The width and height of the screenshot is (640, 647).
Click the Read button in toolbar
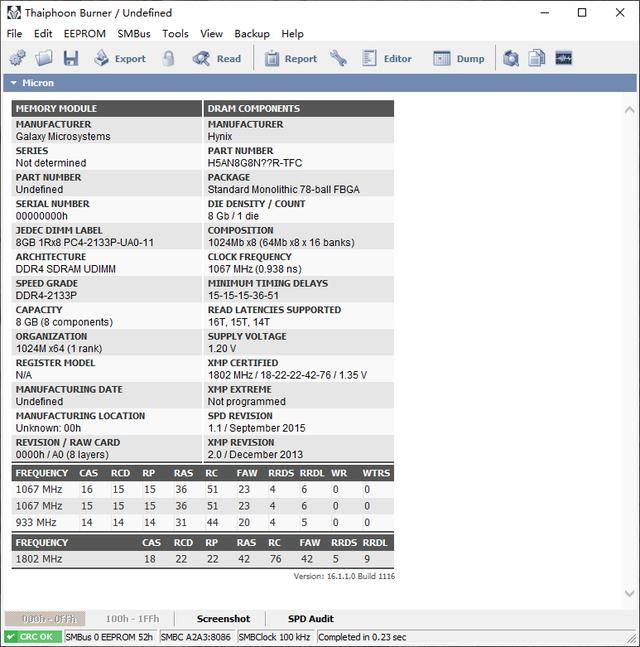[217, 58]
